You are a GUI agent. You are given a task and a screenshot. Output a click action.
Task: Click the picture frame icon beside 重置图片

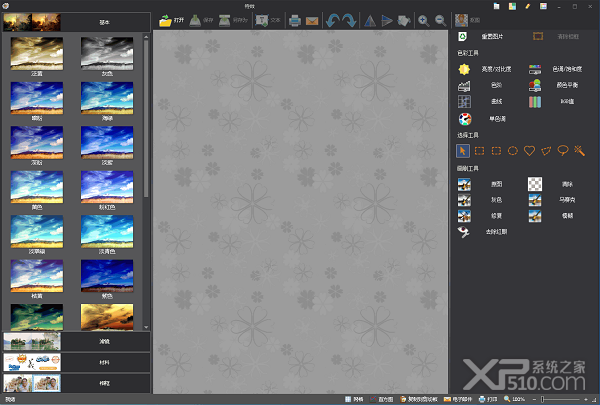538,37
